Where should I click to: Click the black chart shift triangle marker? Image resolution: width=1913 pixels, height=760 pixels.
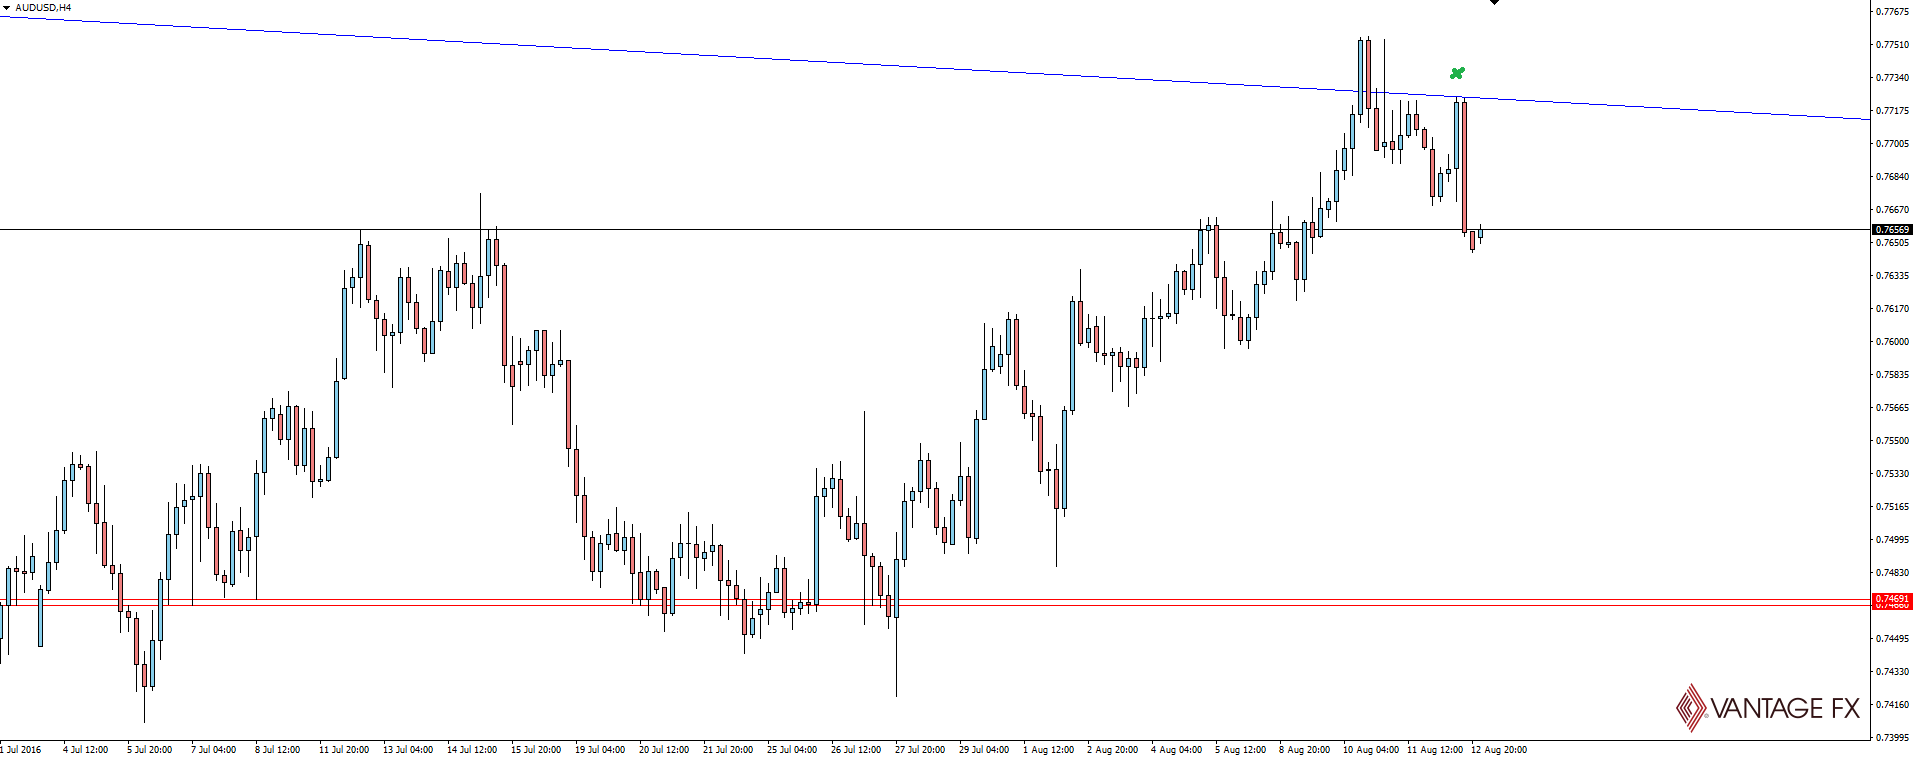point(1494,2)
